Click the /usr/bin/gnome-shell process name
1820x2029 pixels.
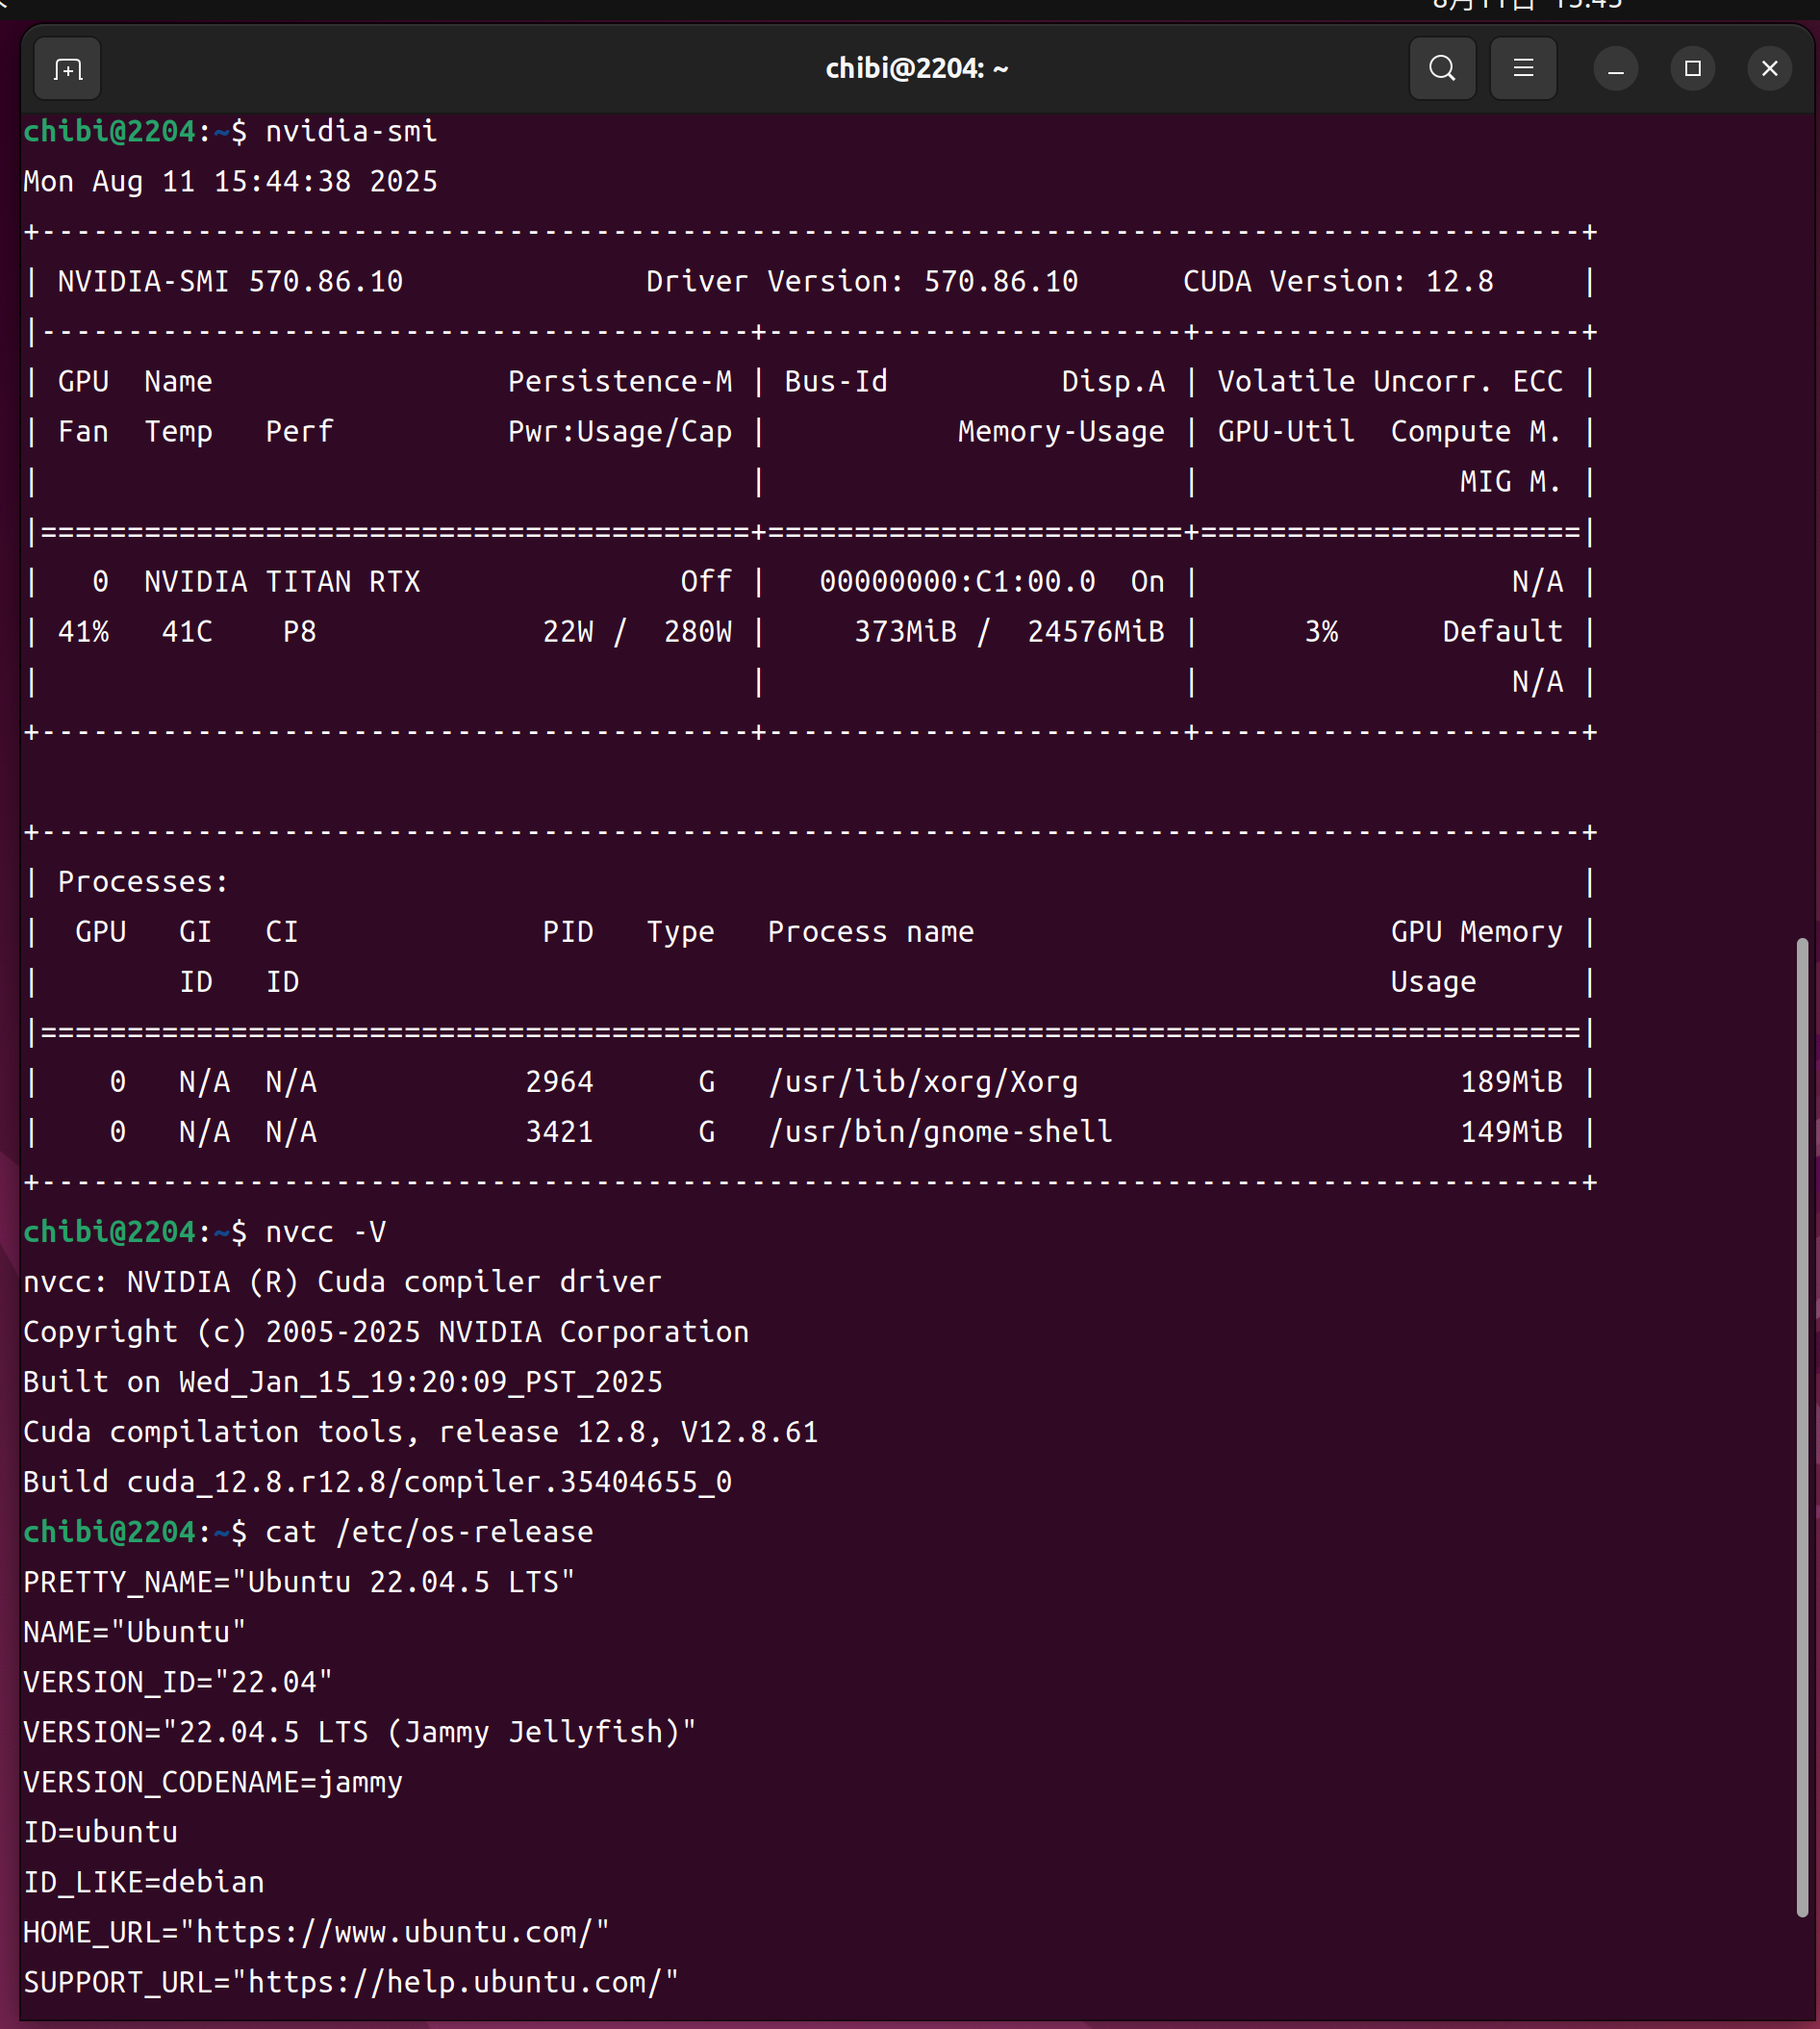(x=939, y=1132)
